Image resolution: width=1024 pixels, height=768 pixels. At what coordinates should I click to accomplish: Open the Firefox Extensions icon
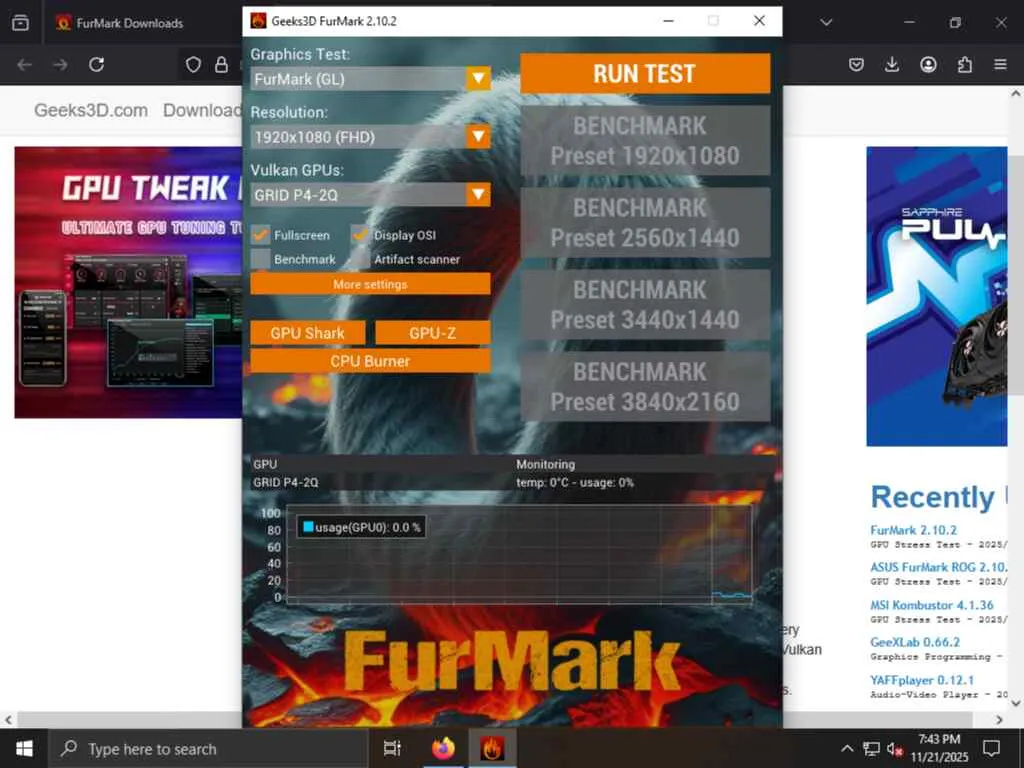coord(965,65)
